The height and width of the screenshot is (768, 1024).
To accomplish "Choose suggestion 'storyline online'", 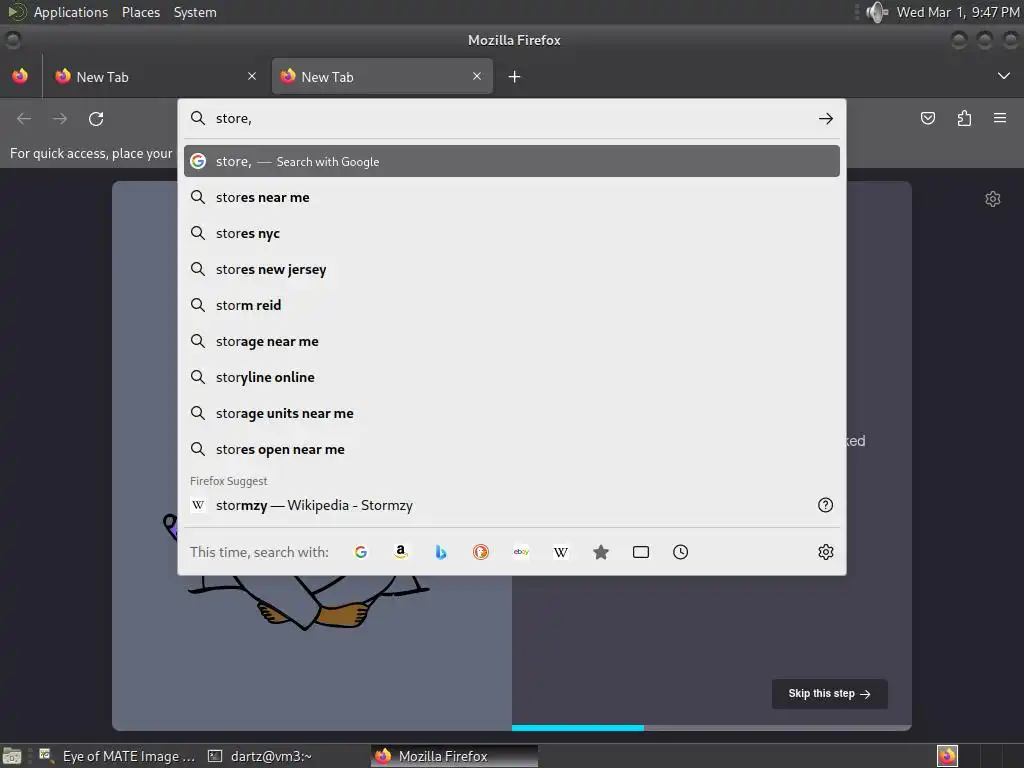I will (x=512, y=377).
